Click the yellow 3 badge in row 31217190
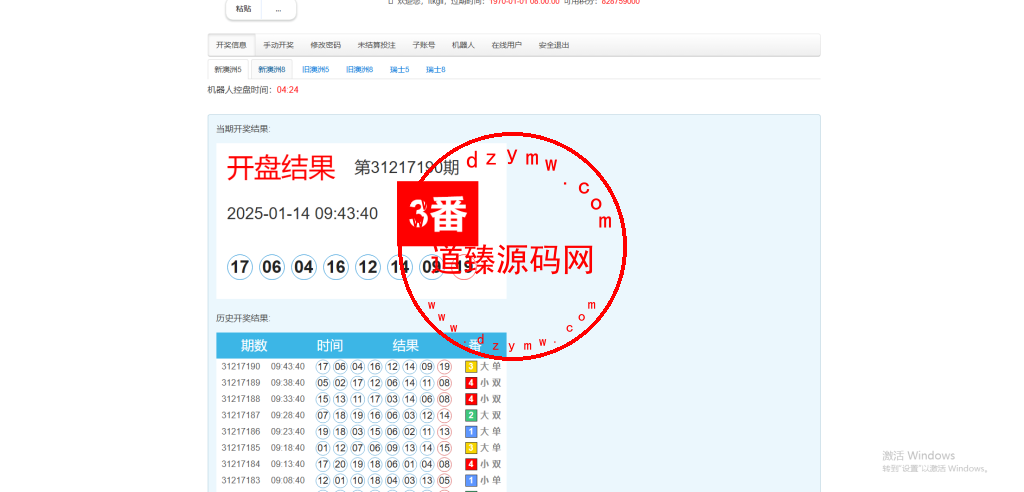 [x=471, y=367]
